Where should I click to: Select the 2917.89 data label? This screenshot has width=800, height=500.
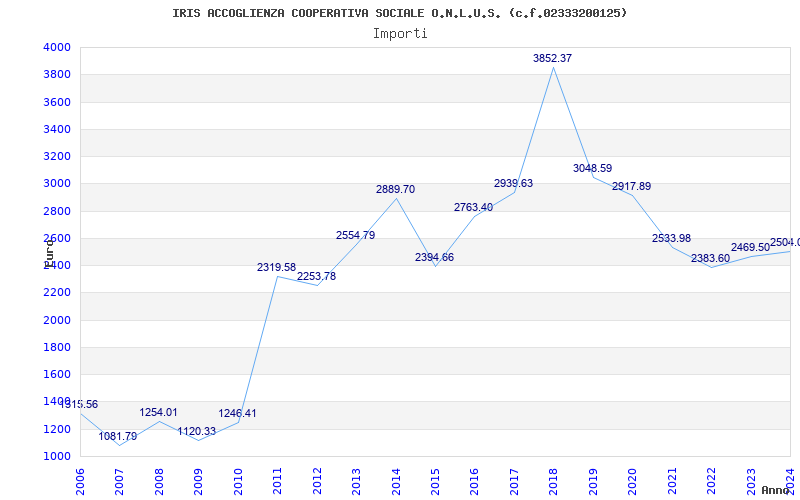[632, 186]
